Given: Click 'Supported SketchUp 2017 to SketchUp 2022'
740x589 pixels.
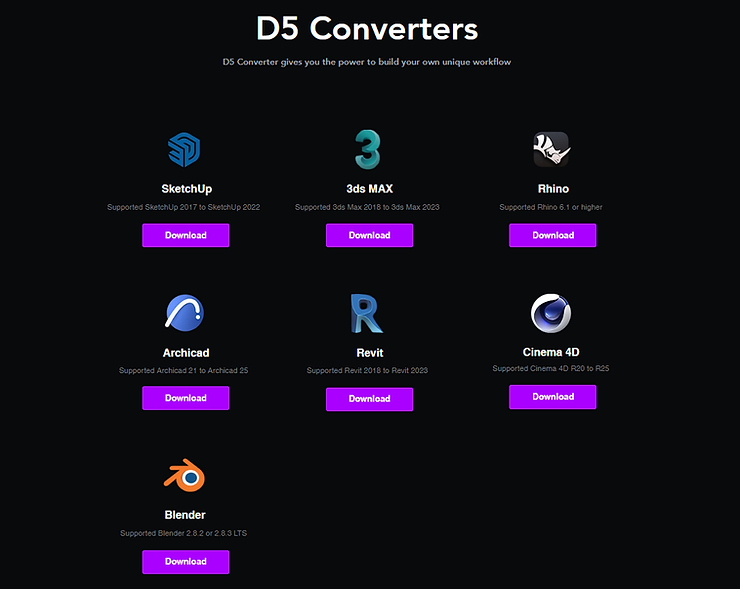Looking at the screenshot, I should tap(184, 207).
